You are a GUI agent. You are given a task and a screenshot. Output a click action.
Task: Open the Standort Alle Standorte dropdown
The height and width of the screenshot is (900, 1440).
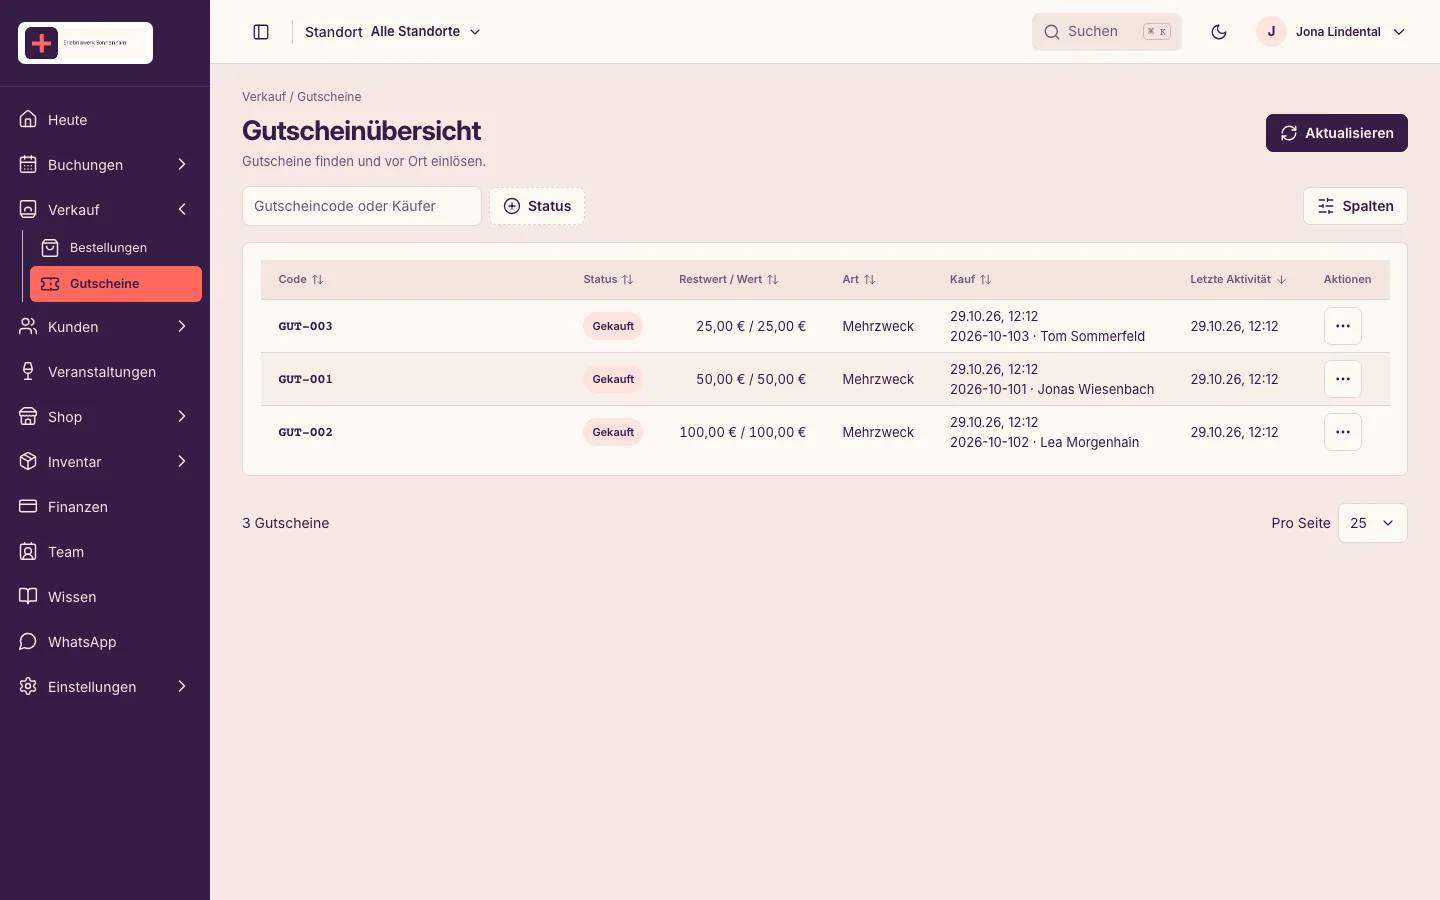(393, 32)
